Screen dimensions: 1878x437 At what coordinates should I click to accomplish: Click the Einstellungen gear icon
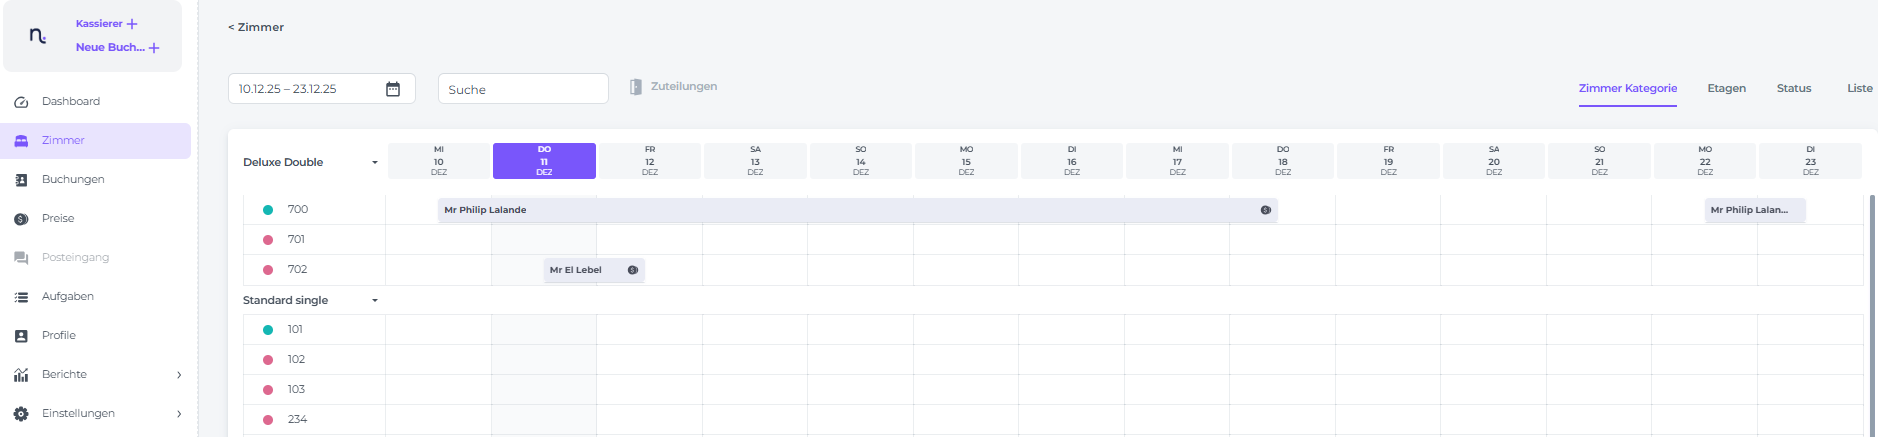(x=21, y=414)
